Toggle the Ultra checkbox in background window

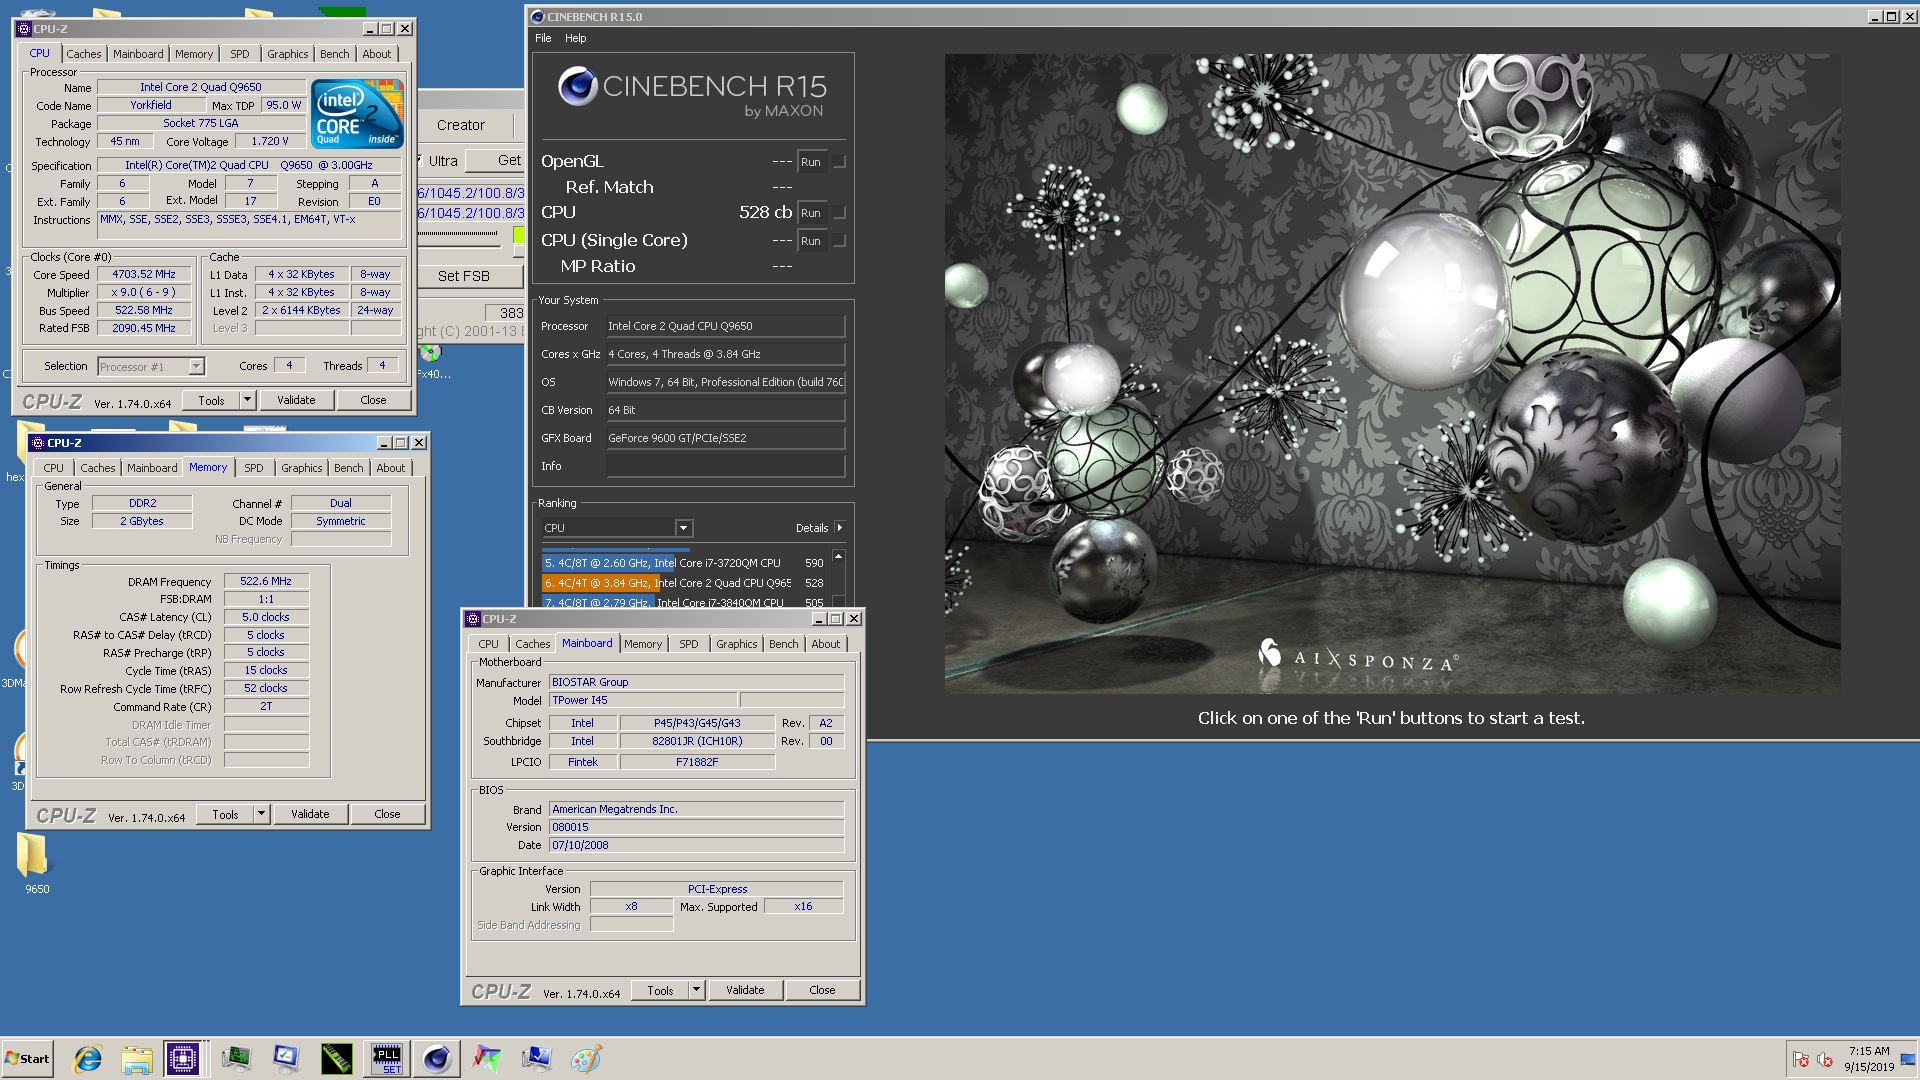pos(420,161)
